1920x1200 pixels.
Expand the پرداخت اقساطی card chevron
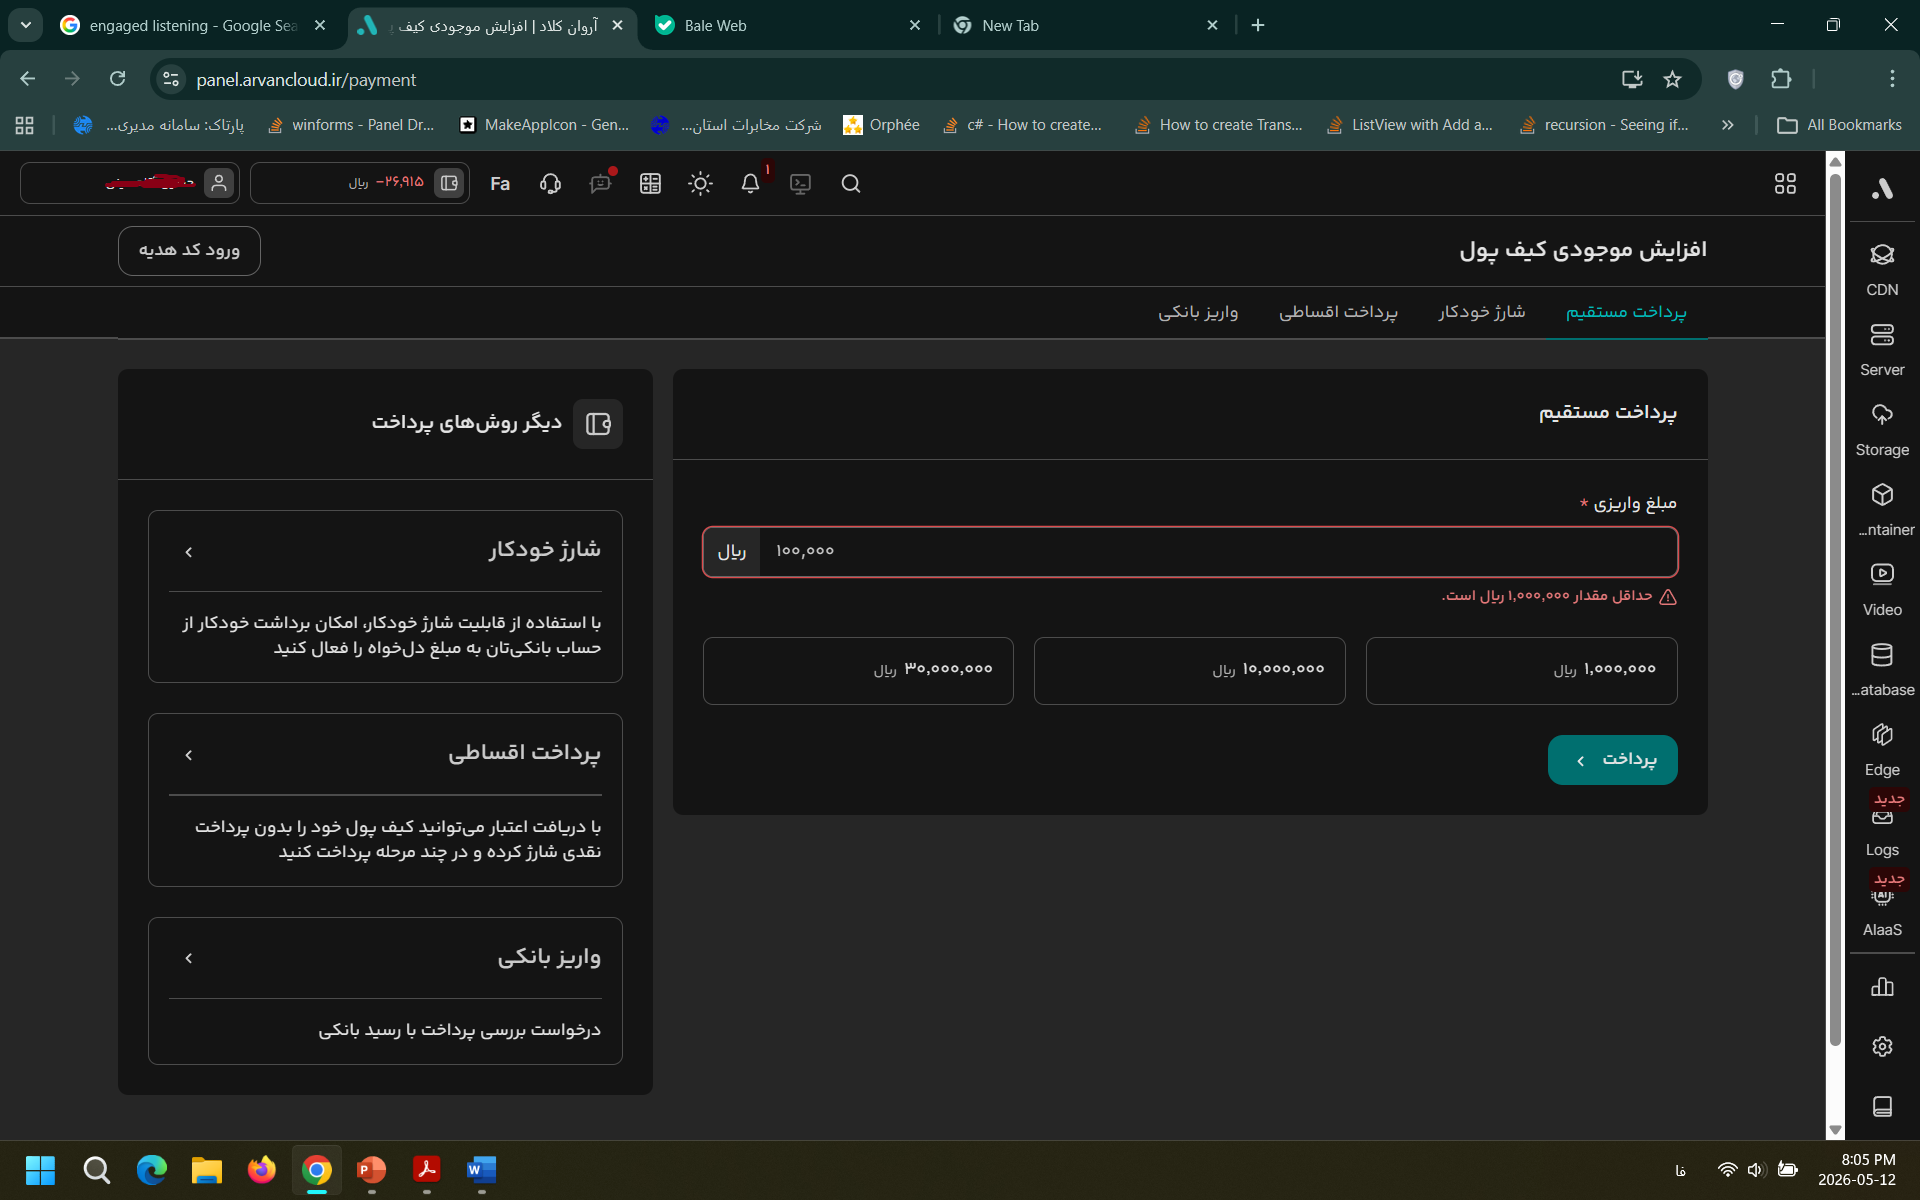(189, 755)
